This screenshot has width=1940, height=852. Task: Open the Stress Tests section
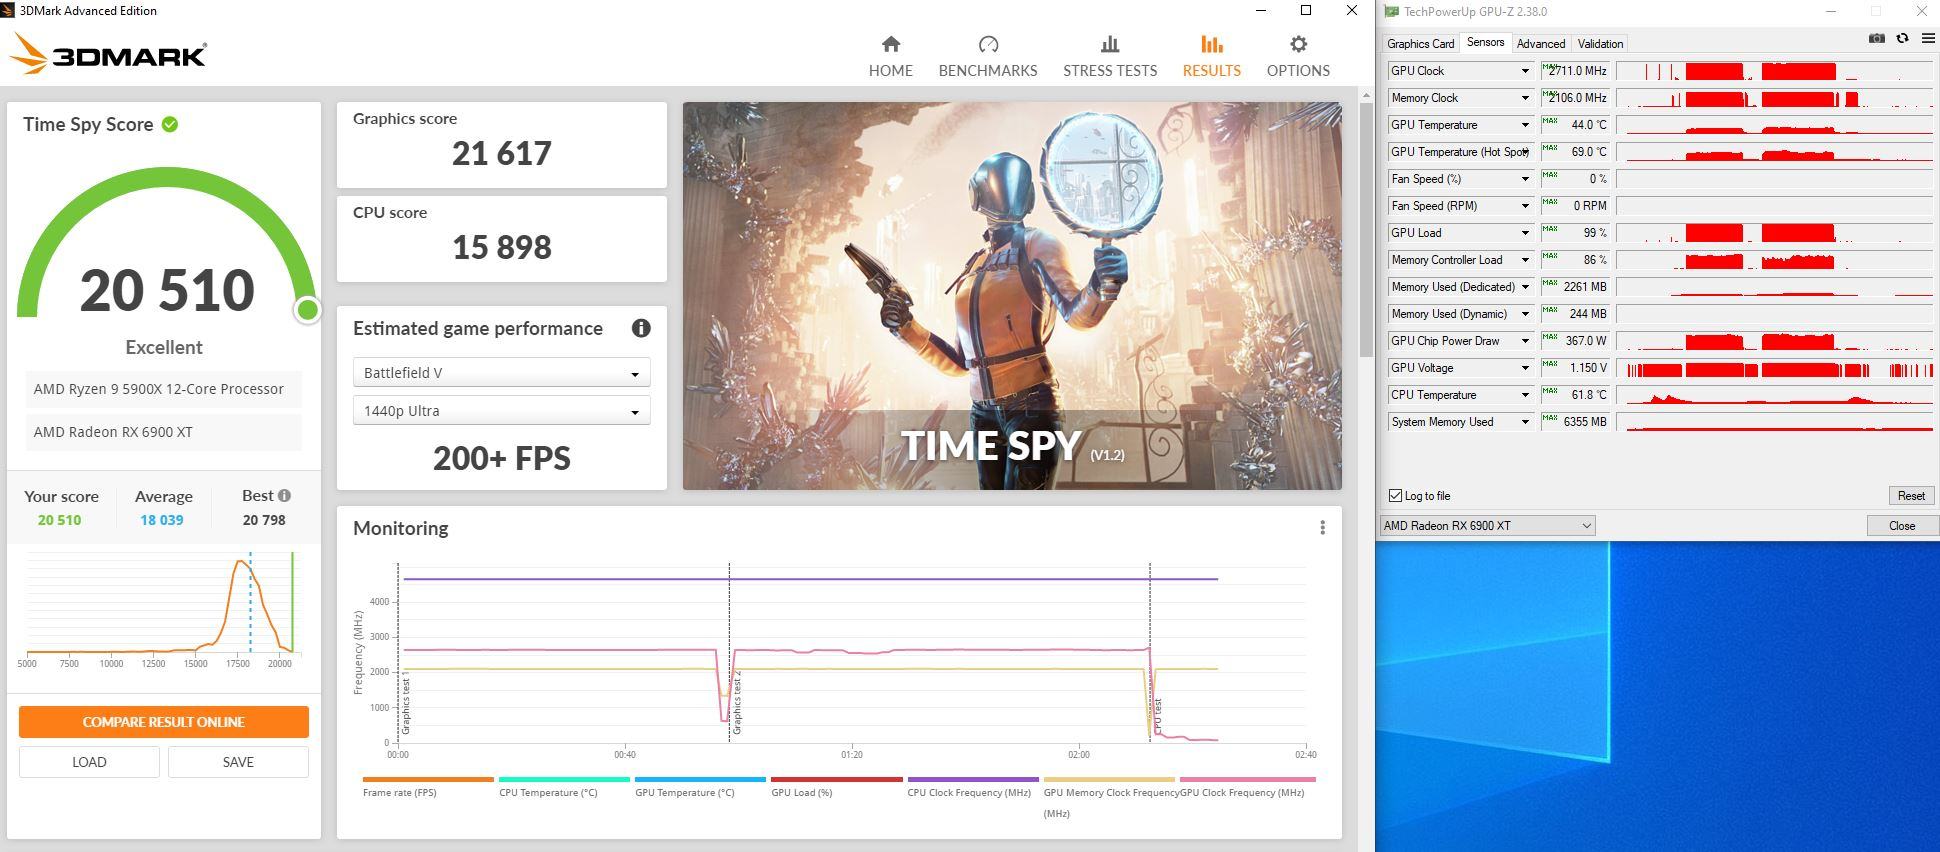pos(1109,56)
